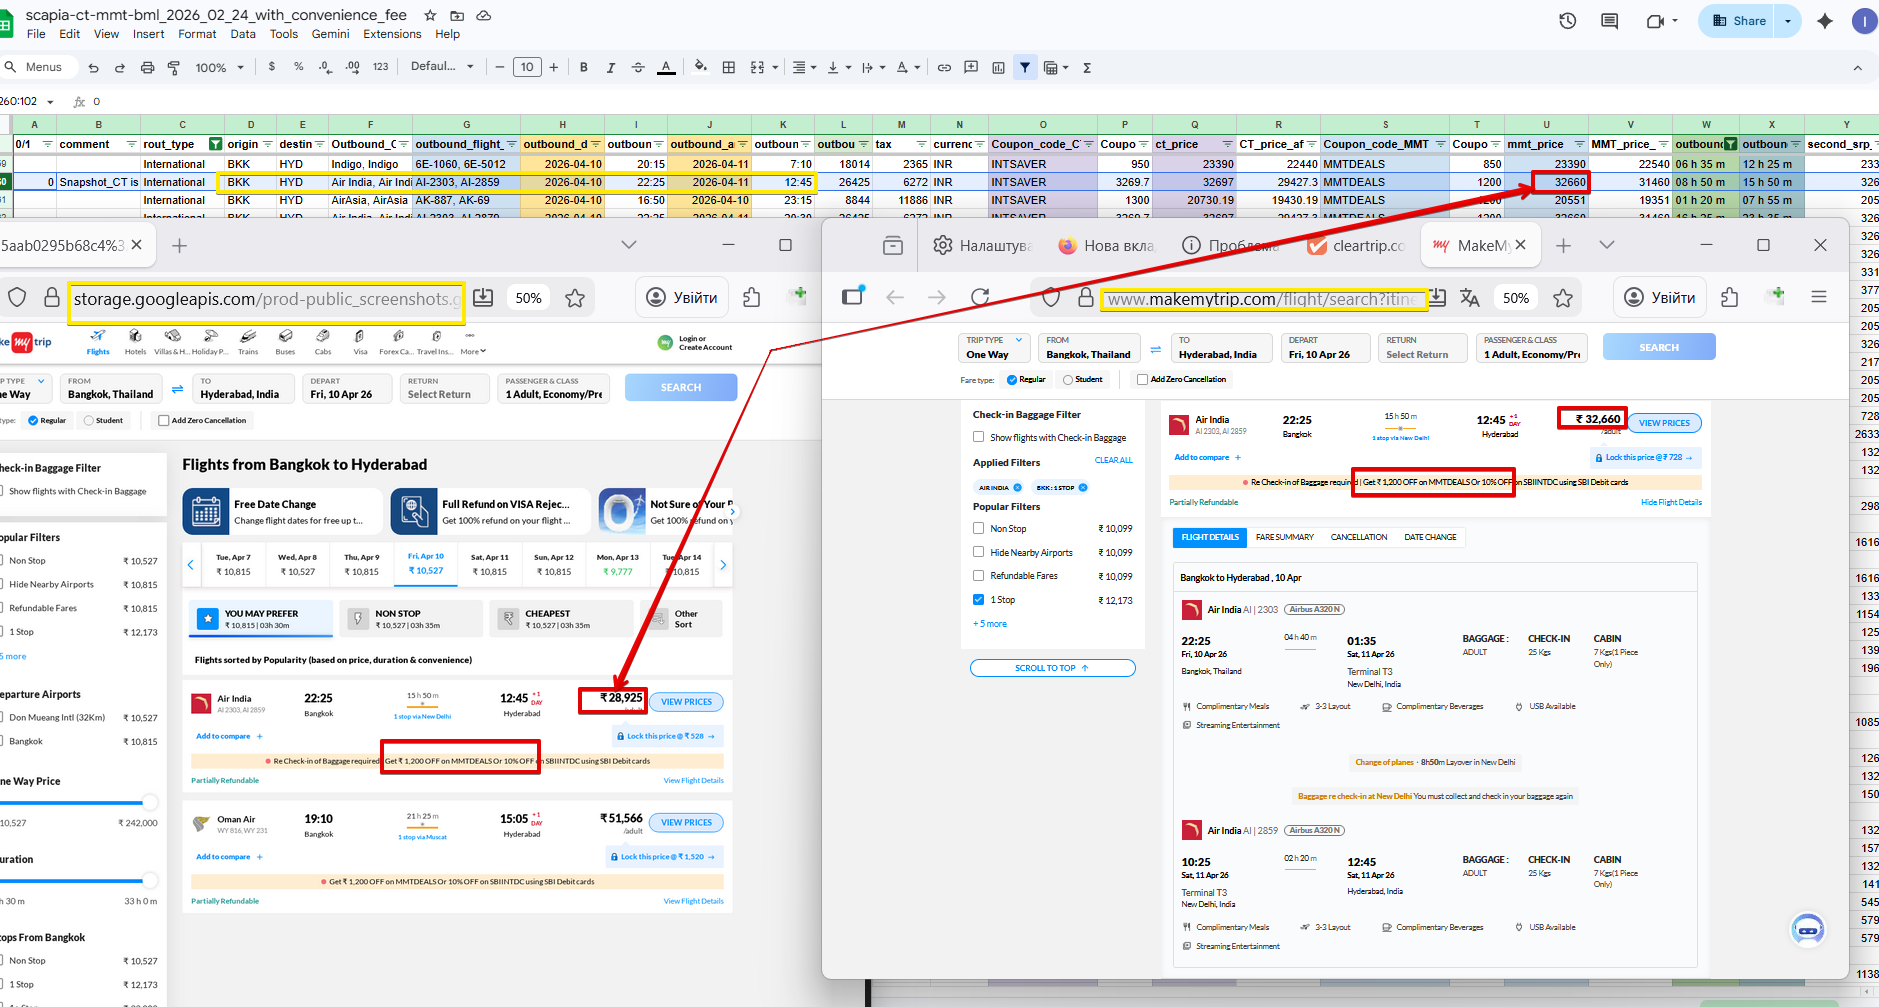Click the Insert link icon

[944, 67]
